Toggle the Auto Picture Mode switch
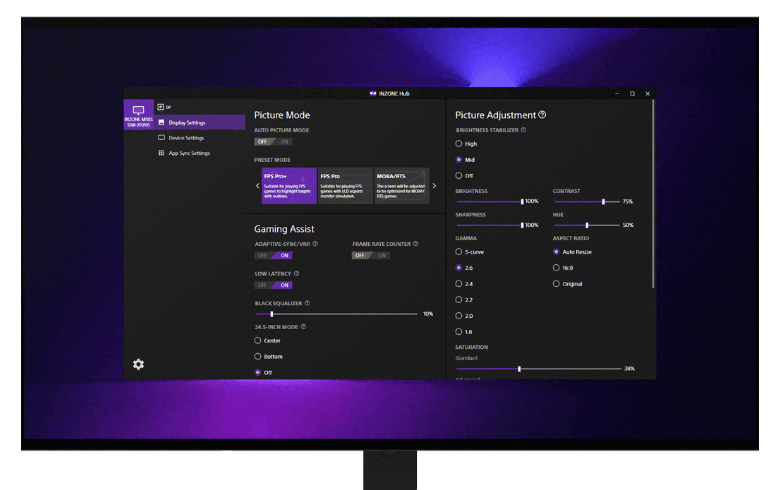This screenshot has width=780, height=490. [x=272, y=141]
